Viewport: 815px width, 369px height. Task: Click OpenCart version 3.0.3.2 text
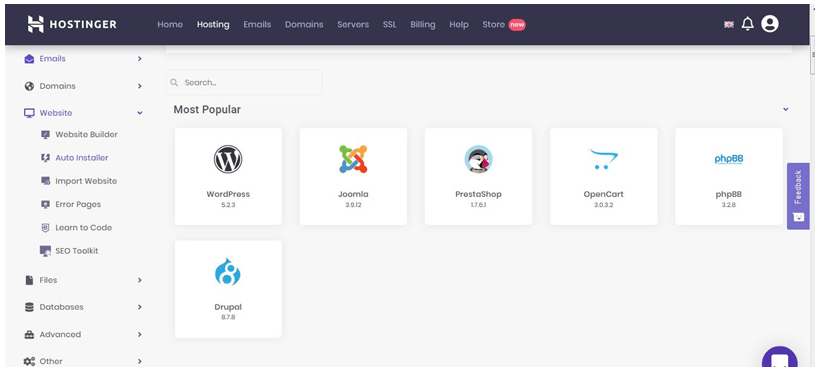603,205
